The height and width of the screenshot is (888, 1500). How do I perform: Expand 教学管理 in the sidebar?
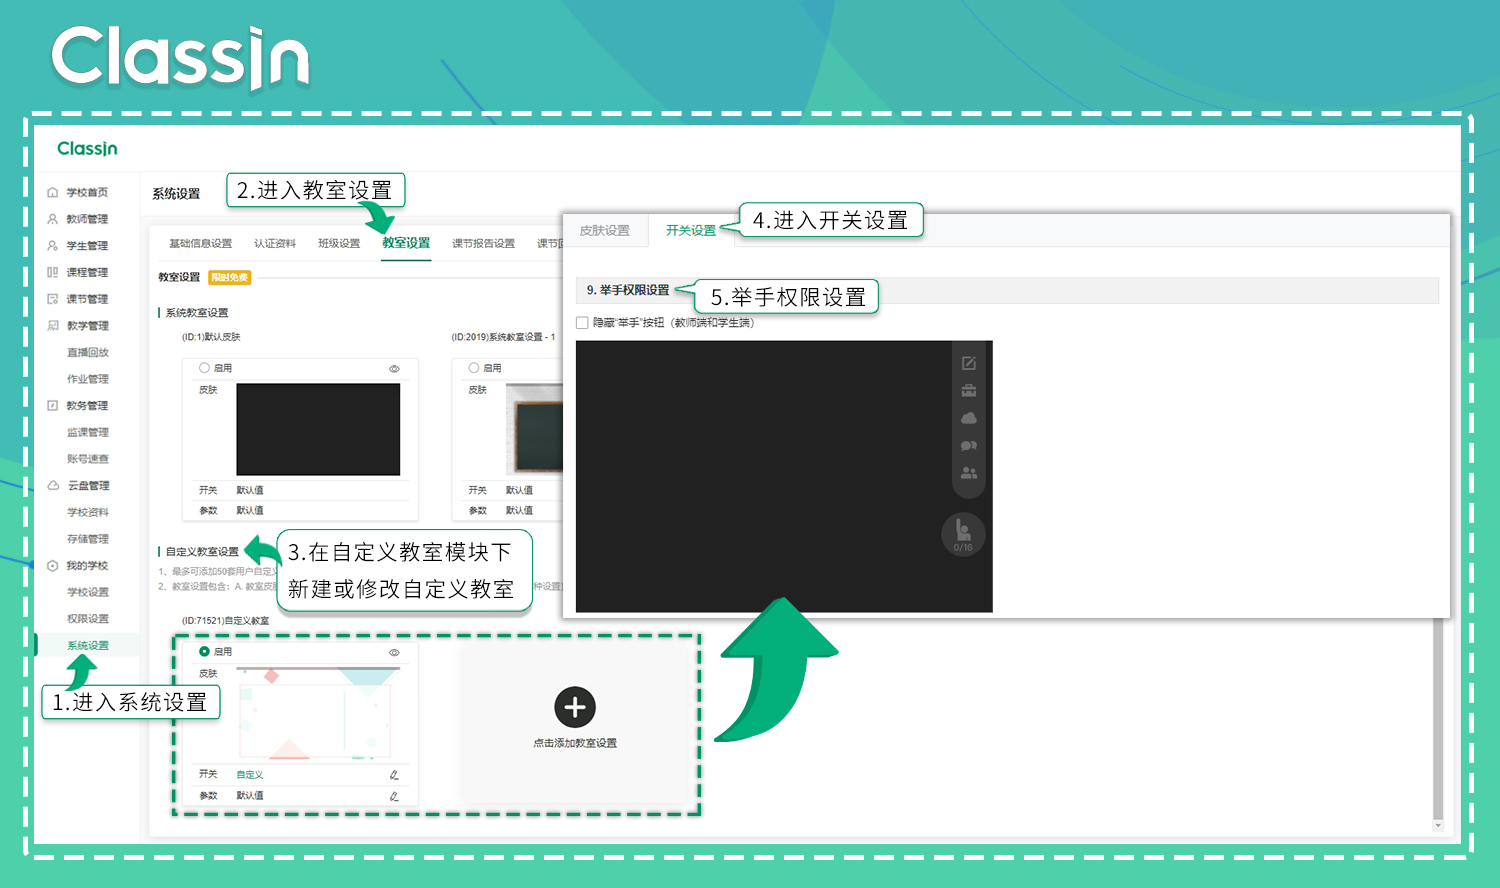point(87,325)
